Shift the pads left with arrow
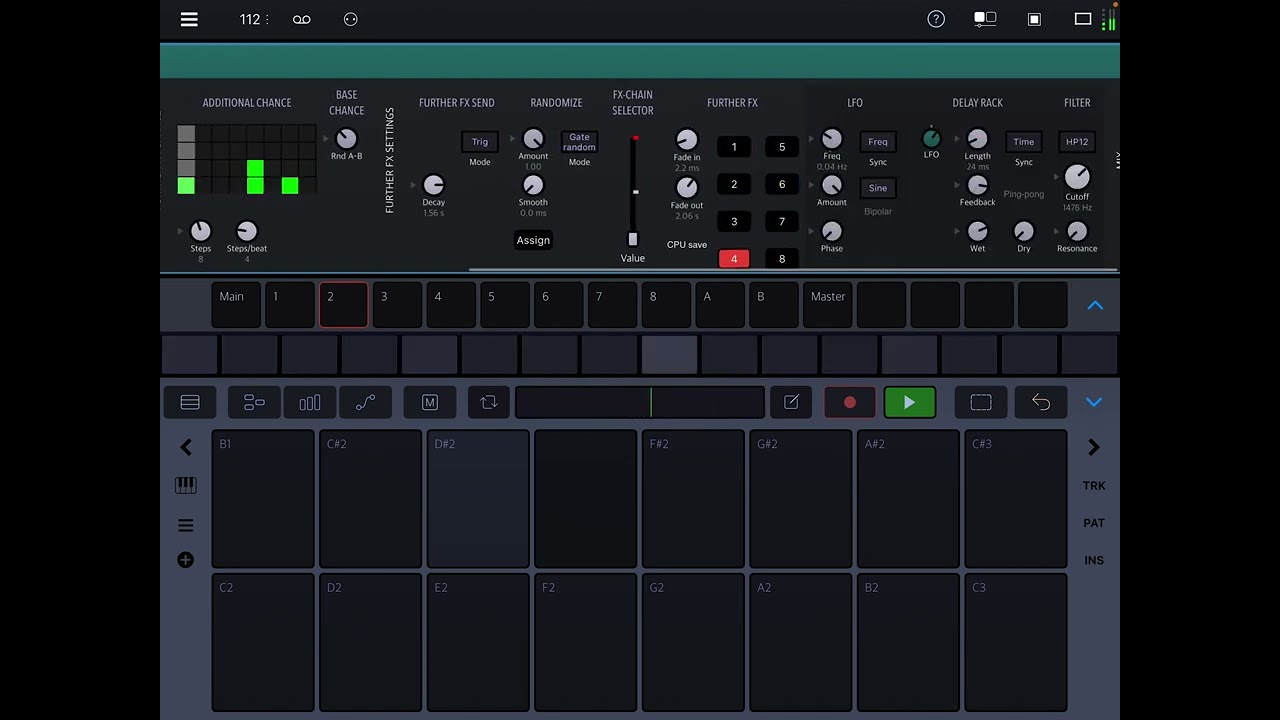 coord(186,448)
